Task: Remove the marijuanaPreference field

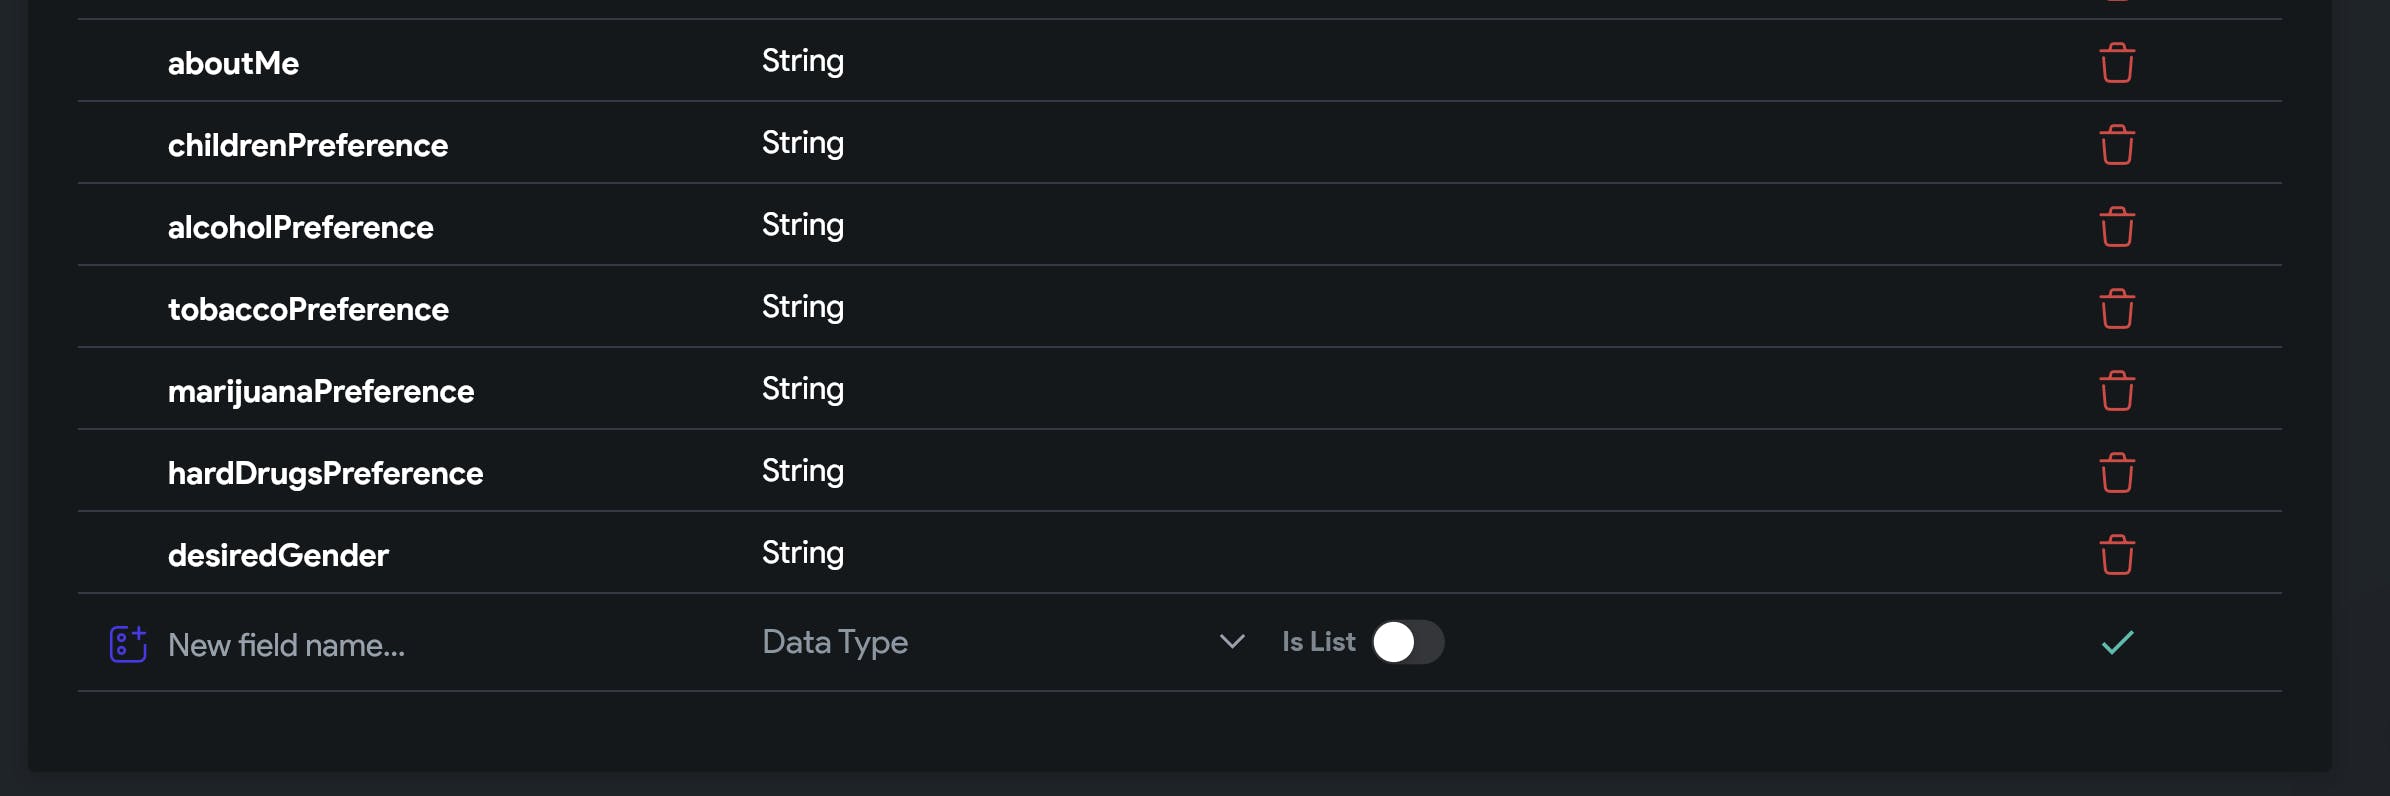Action: tap(2116, 391)
